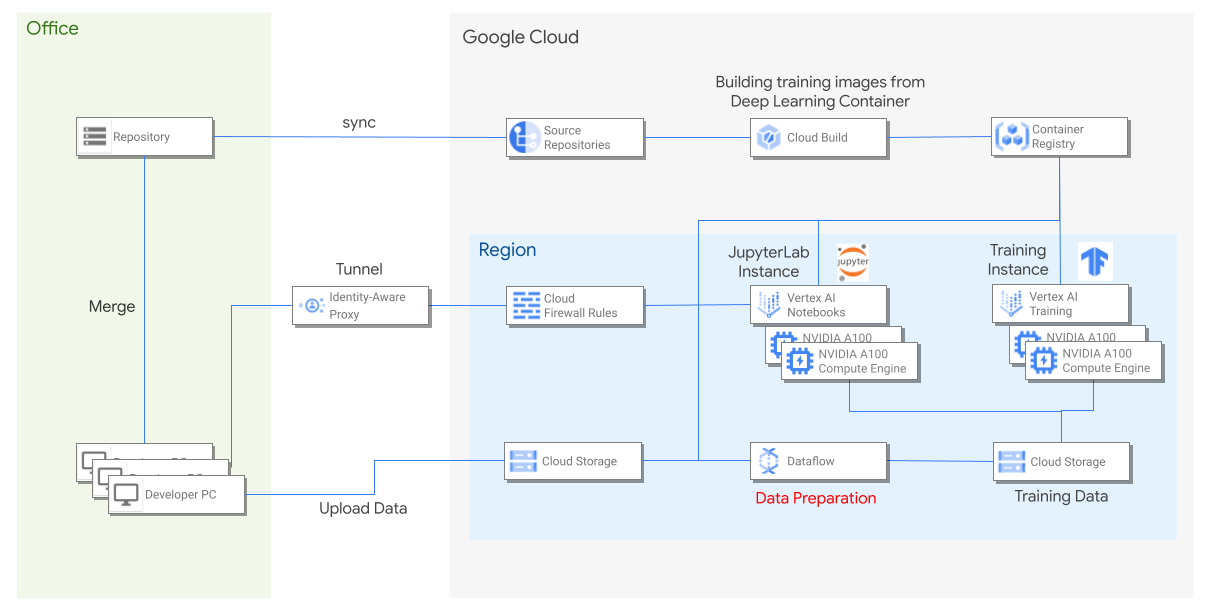The image size is (1209, 613).
Task: Click the NVIDIA A100 box under Vertex AI Training
Action: pyautogui.click(x=1094, y=361)
